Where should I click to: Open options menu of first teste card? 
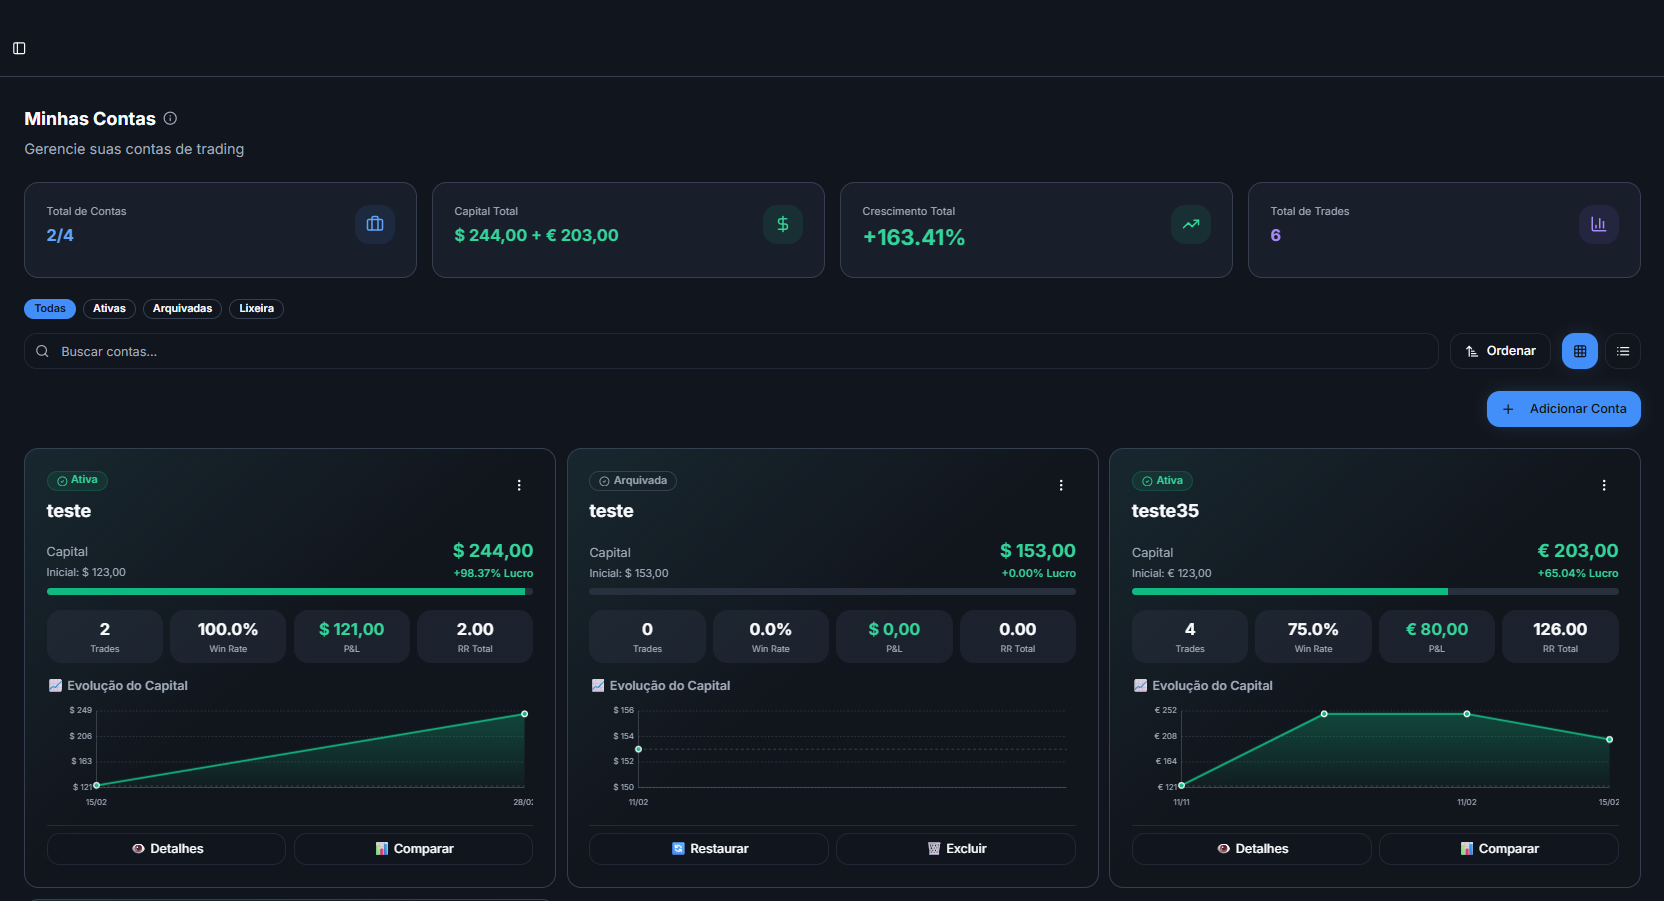(519, 485)
